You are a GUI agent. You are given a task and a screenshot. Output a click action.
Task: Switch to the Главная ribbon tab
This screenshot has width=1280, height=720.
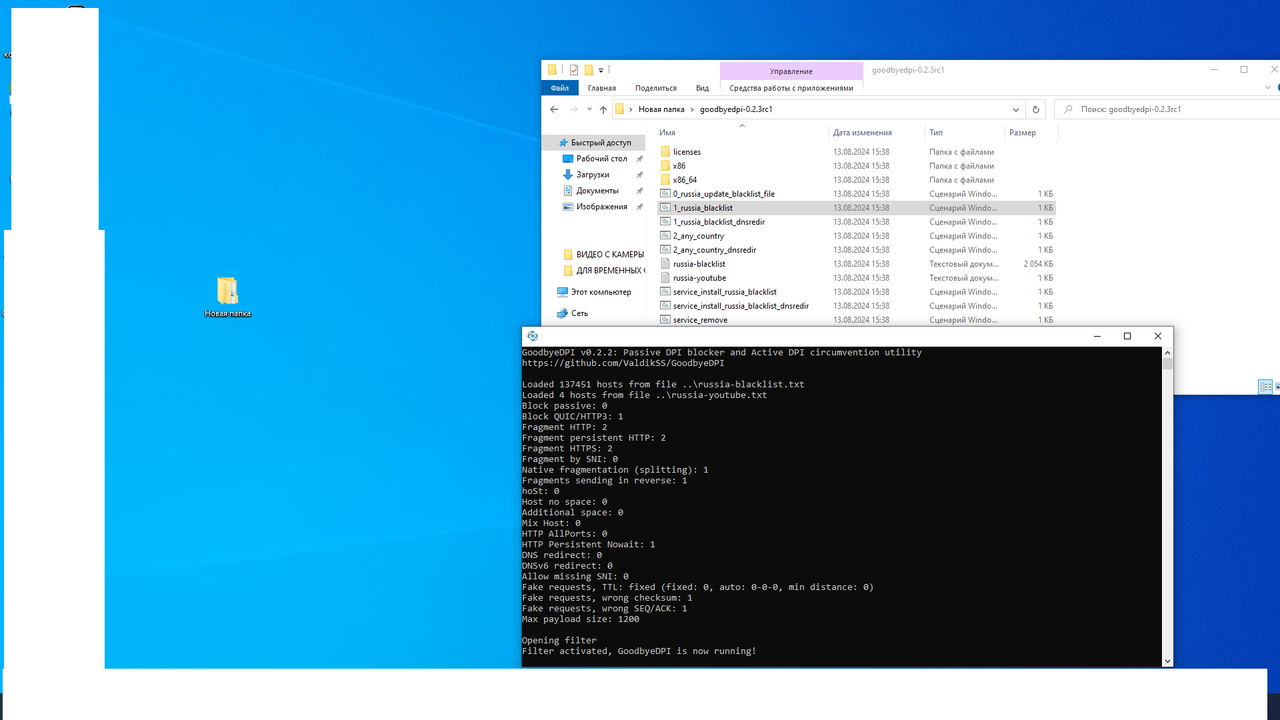(602, 88)
